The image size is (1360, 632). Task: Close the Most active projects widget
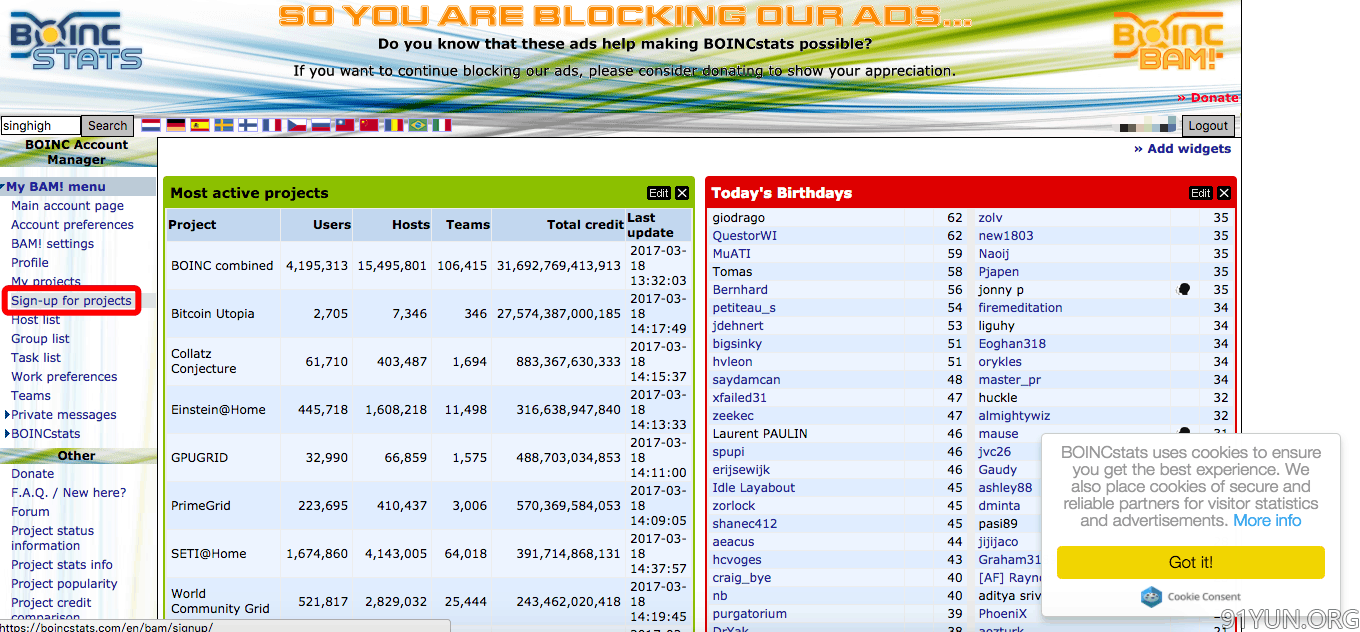pos(682,193)
